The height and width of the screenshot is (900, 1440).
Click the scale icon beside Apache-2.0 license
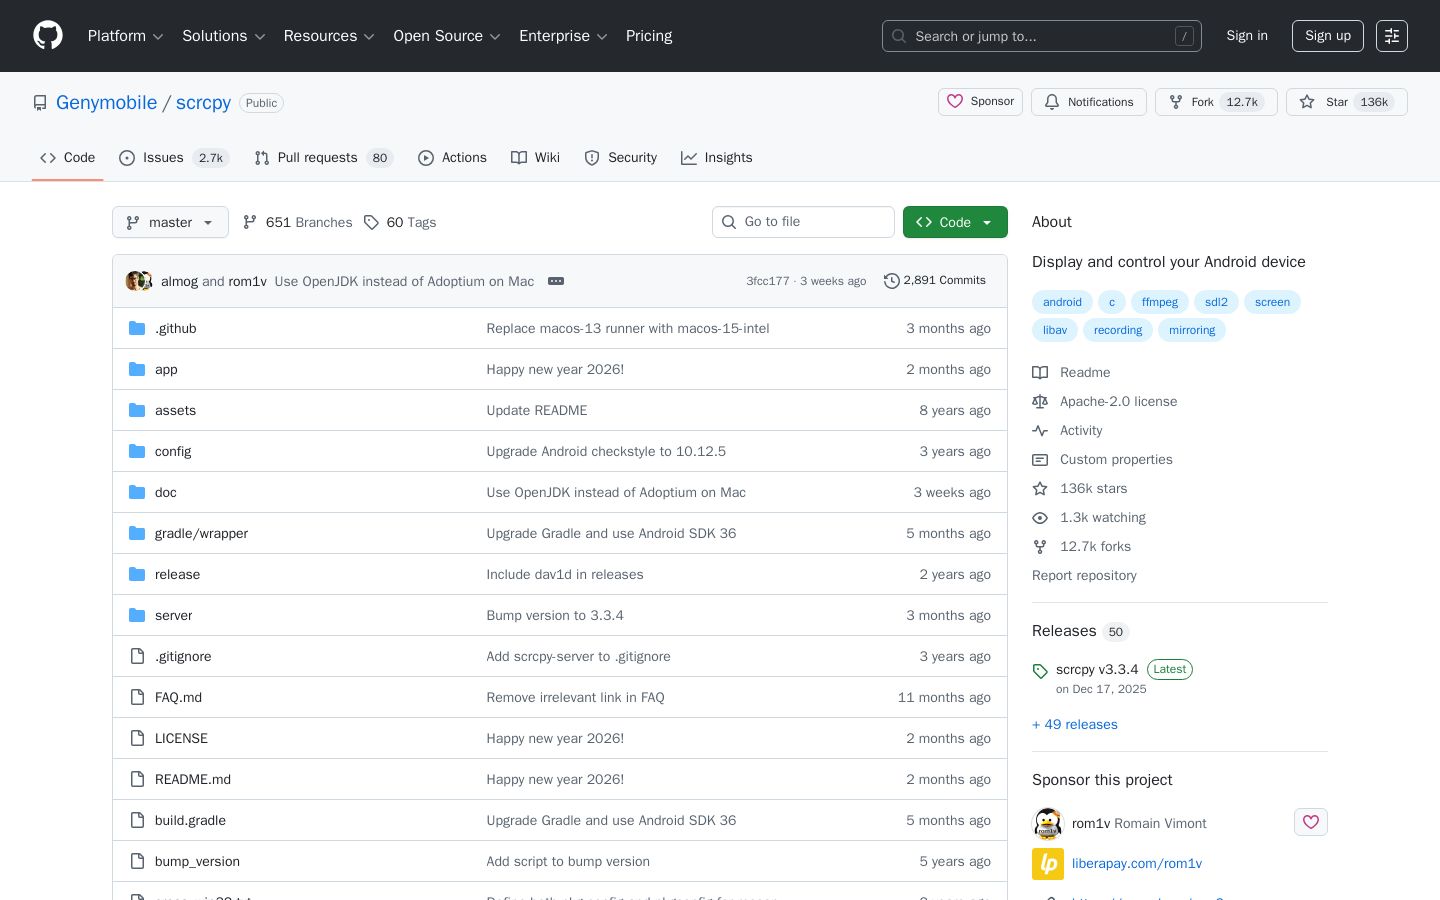tap(1040, 401)
